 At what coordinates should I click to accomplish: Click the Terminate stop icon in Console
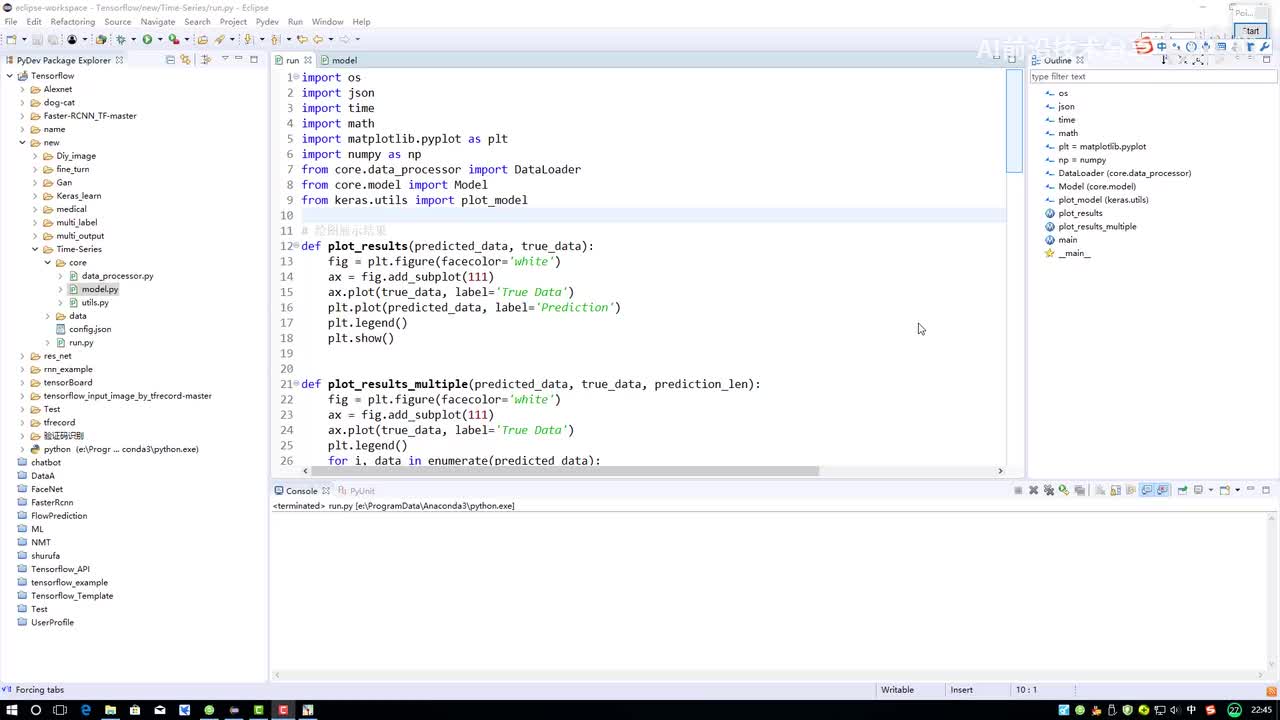coord(1018,490)
